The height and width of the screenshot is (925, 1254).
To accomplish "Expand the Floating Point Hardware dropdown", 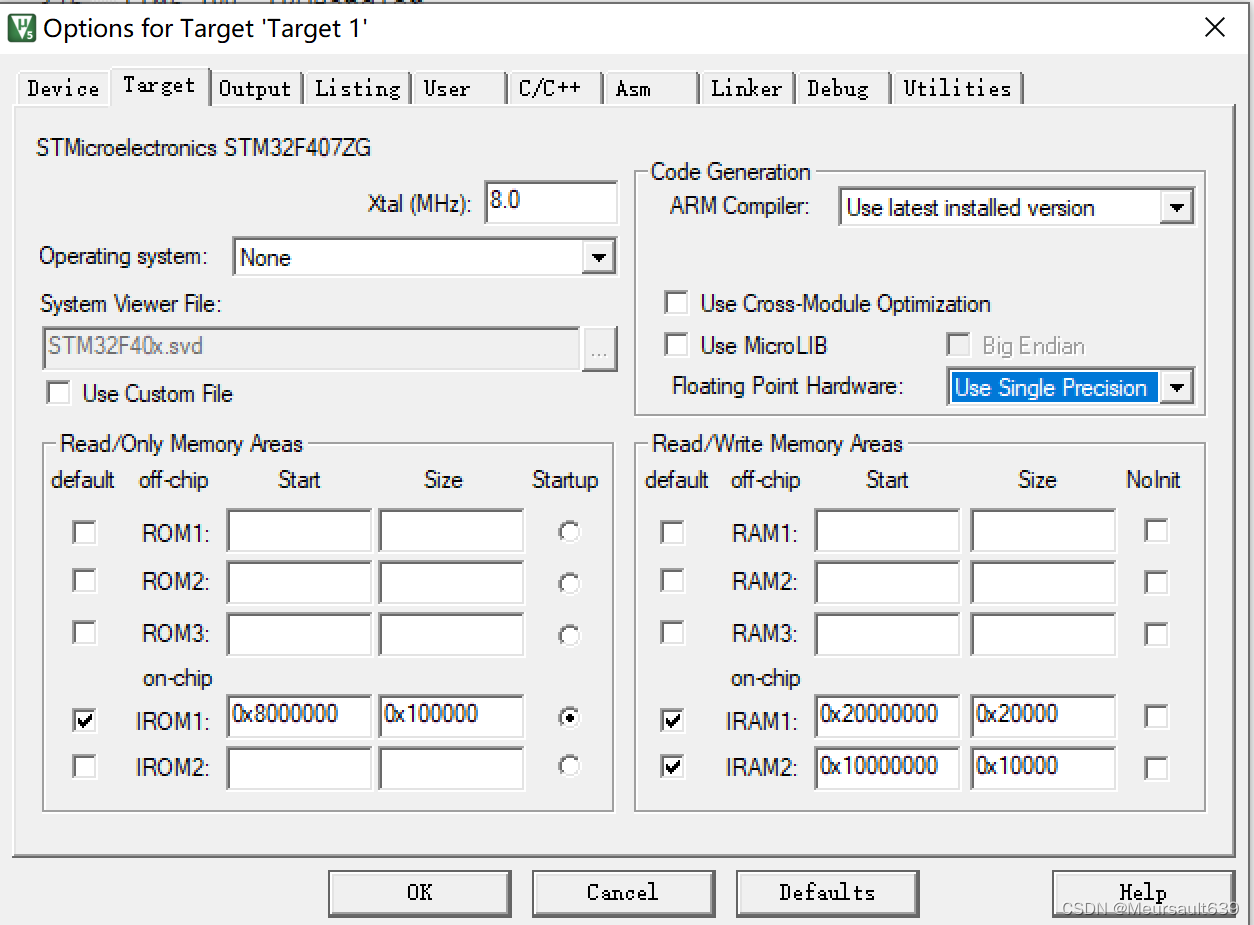I will (1177, 387).
